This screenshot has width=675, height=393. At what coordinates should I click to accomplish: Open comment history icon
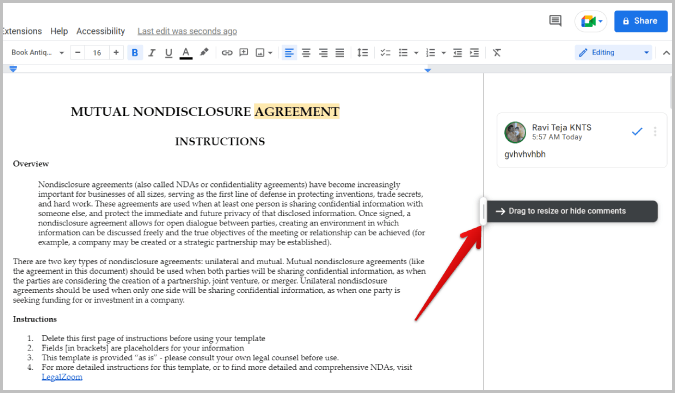coord(555,20)
